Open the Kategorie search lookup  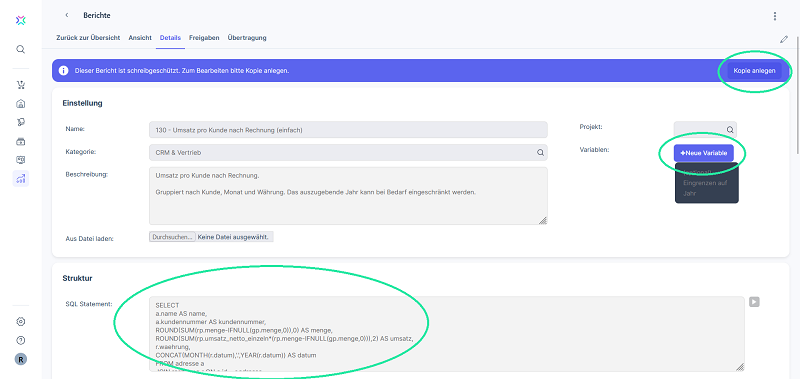coord(539,152)
